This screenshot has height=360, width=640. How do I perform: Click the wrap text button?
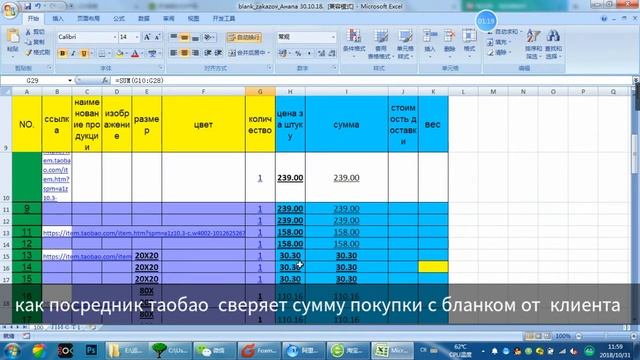[x=244, y=37]
